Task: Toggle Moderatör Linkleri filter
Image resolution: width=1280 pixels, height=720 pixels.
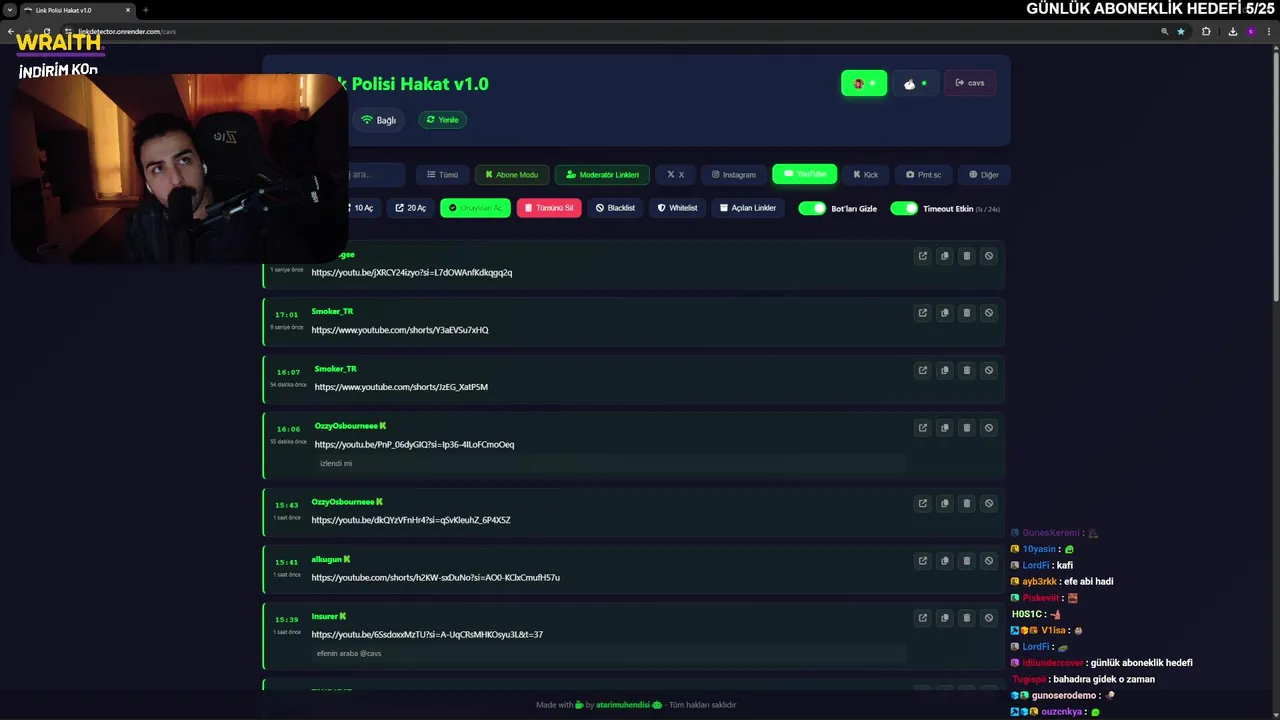Action: (x=602, y=175)
